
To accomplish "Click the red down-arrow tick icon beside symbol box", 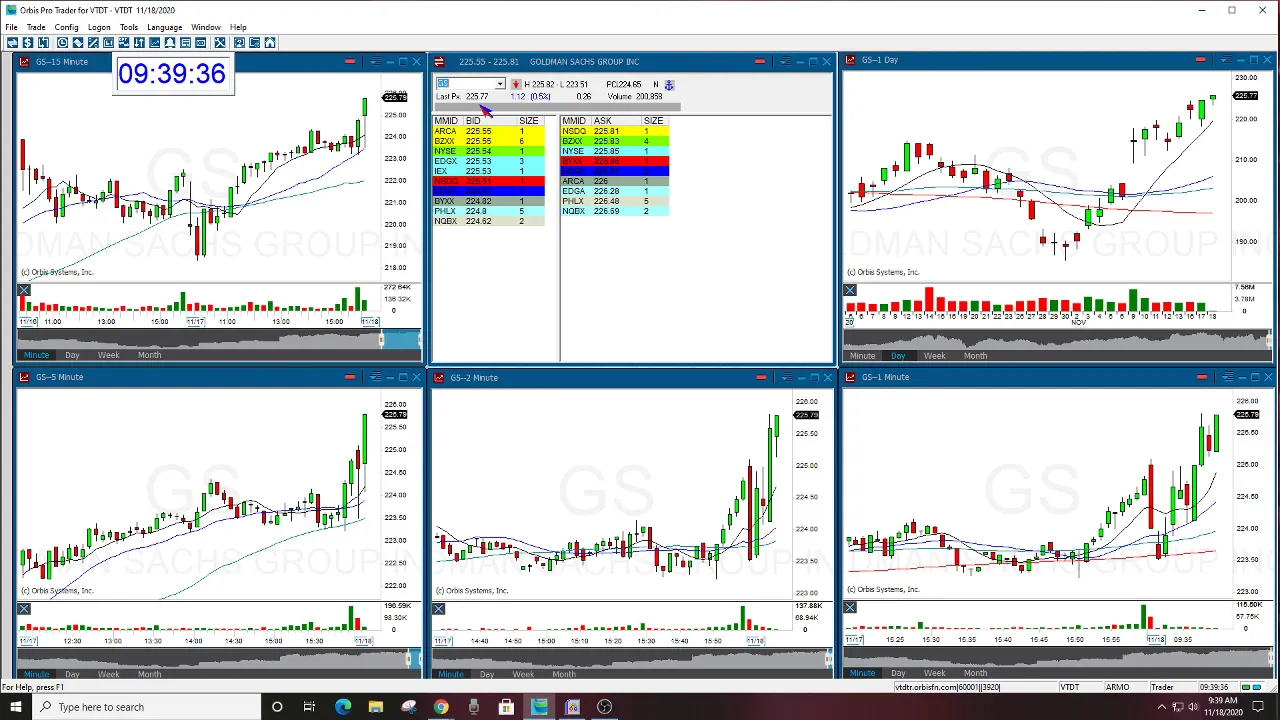I will tap(516, 85).
